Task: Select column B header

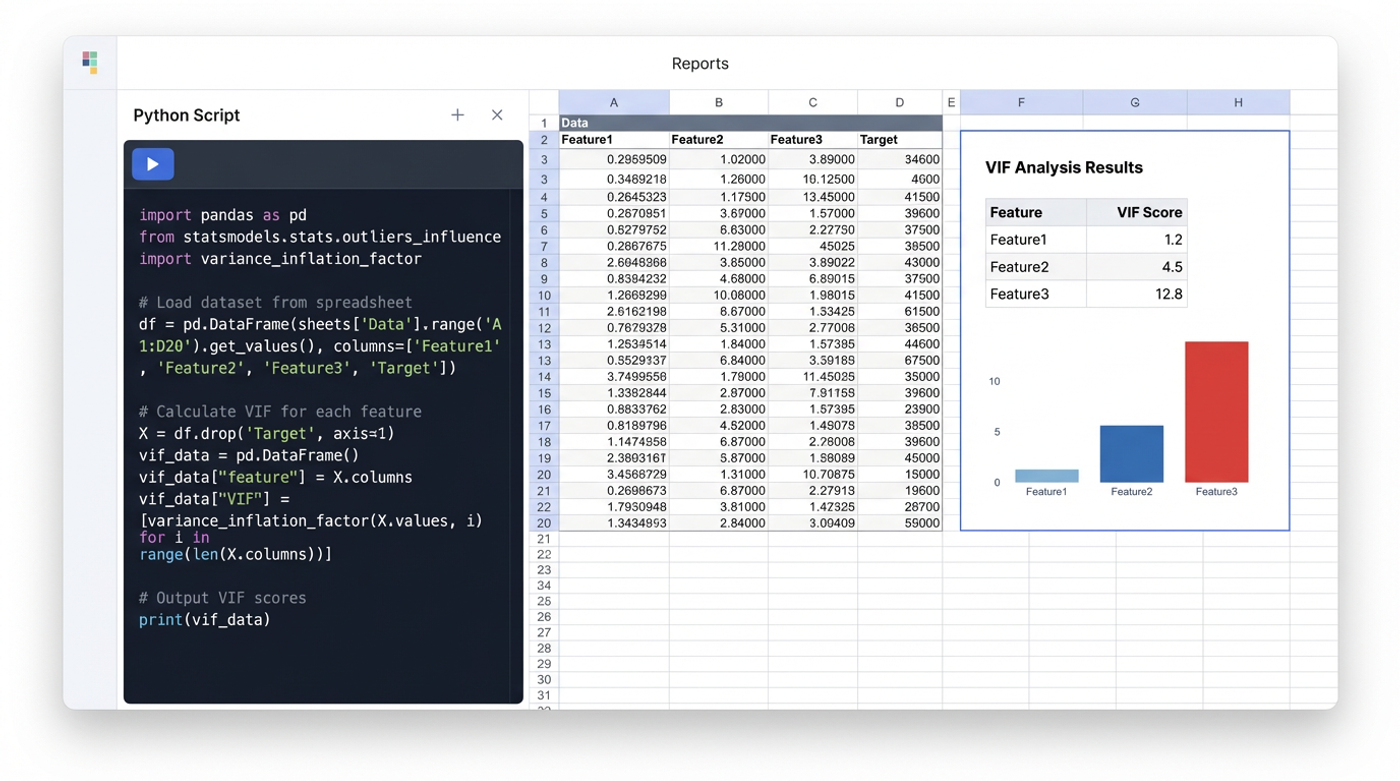Action: click(718, 102)
